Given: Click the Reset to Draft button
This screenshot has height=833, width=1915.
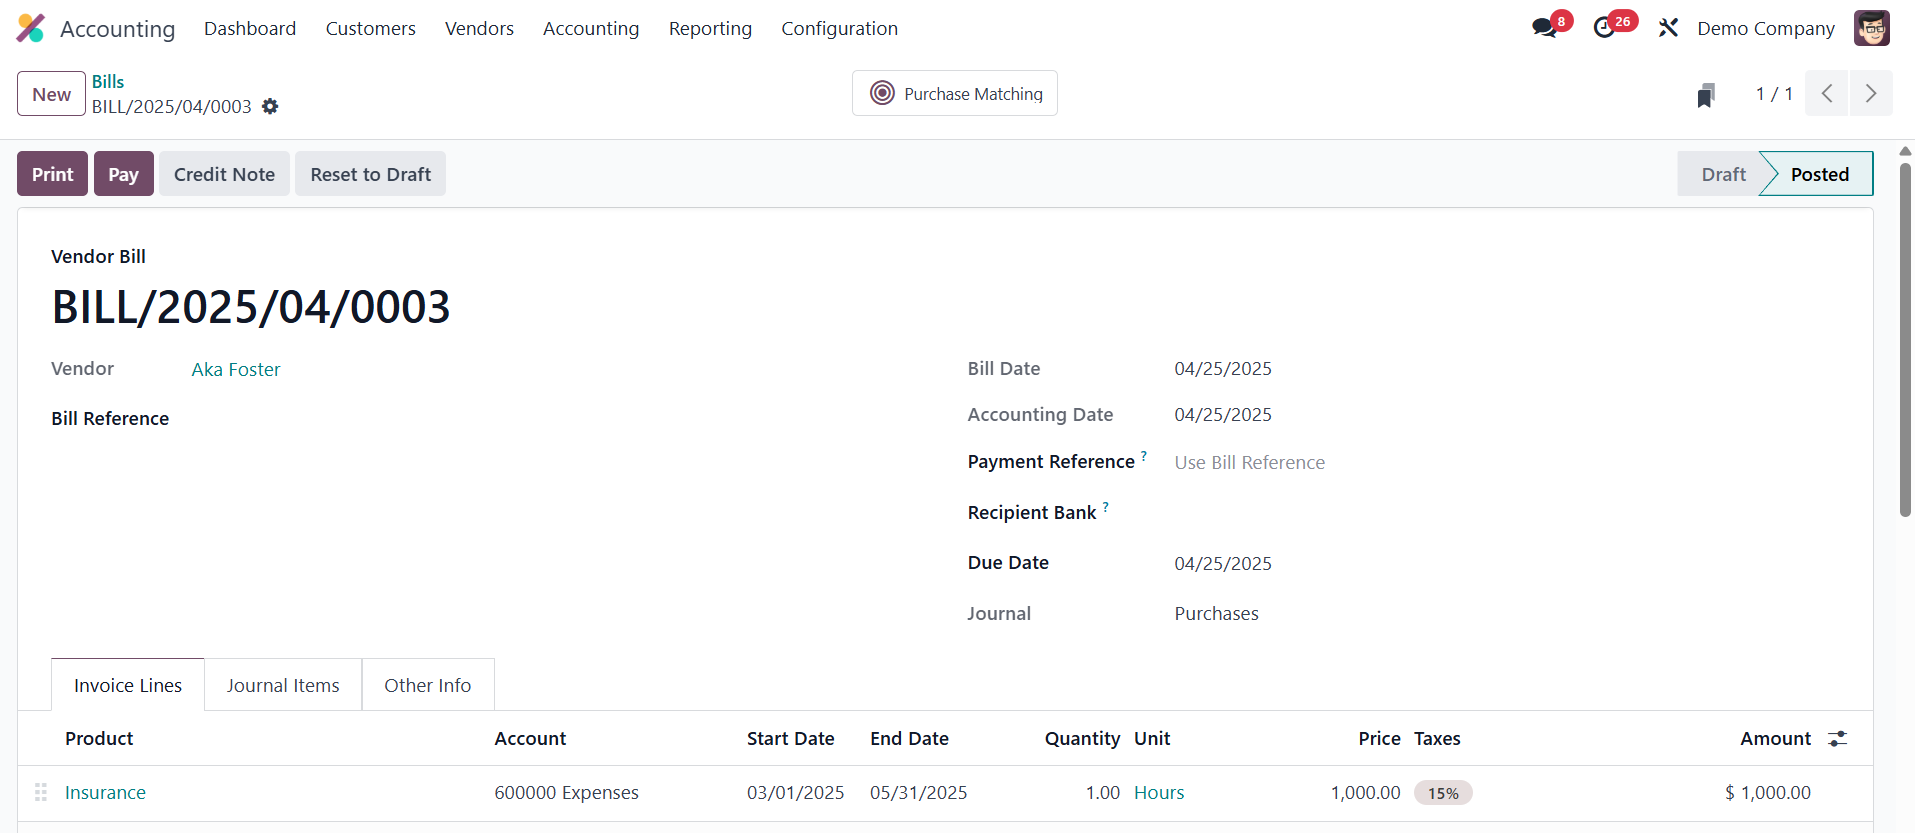Looking at the screenshot, I should [370, 174].
